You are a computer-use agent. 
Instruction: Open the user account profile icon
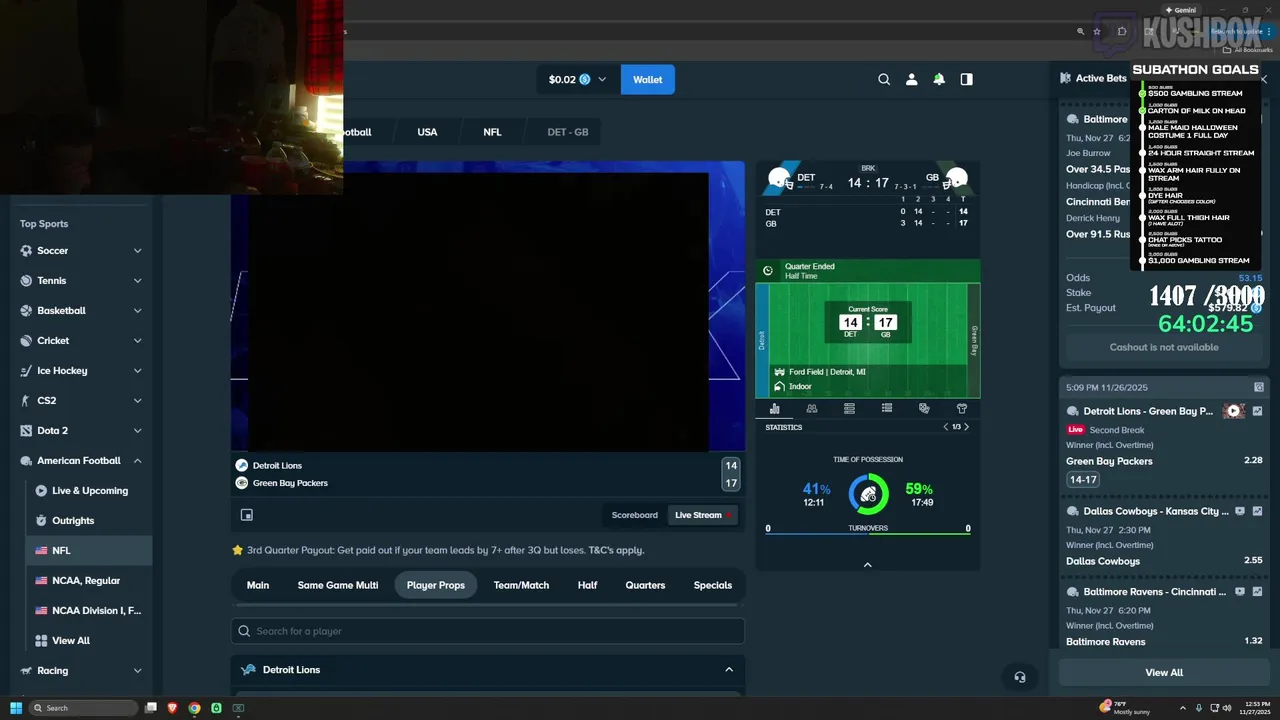click(x=911, y=79)
